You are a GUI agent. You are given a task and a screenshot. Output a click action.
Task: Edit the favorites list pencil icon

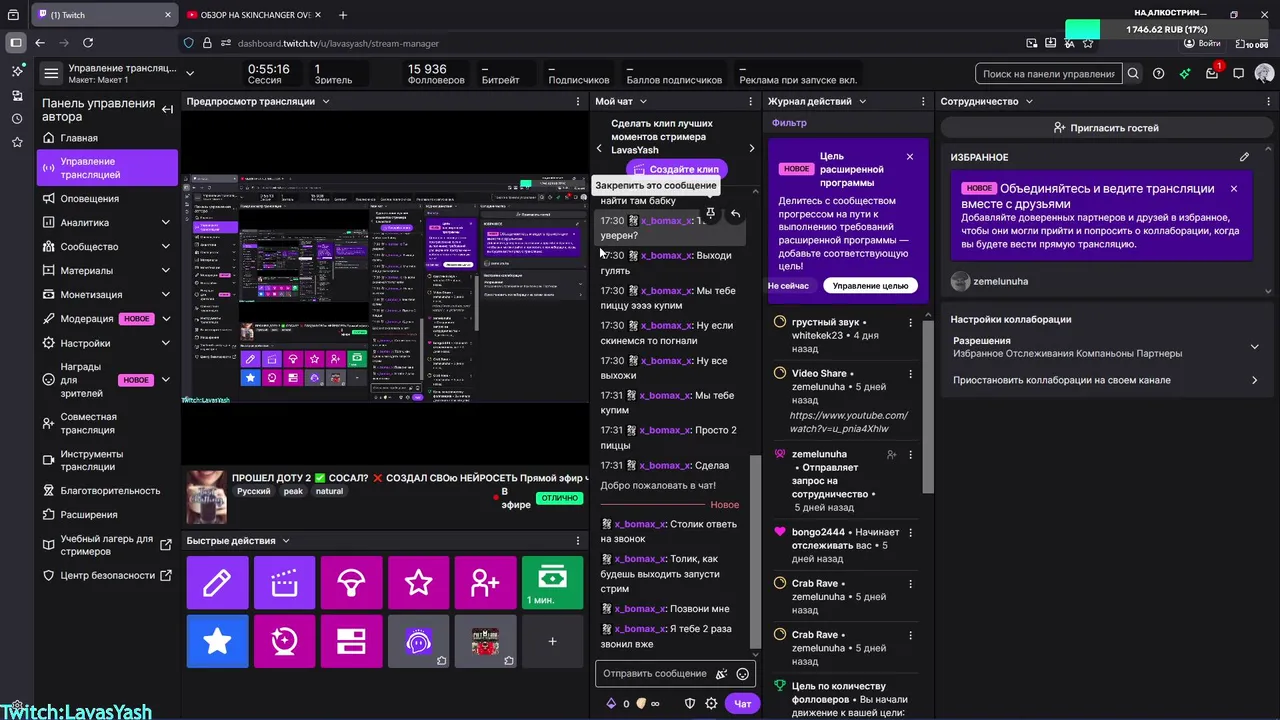coord(1244,157)
